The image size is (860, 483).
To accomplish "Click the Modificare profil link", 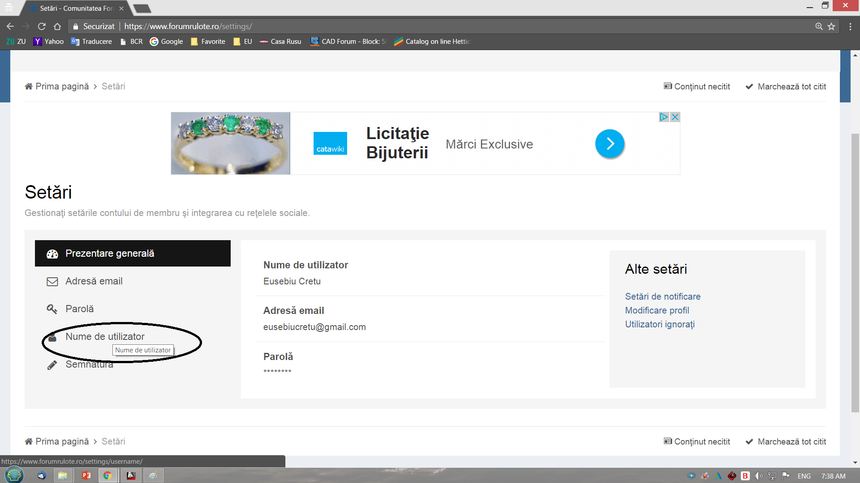I will click(x=657, y=310).
